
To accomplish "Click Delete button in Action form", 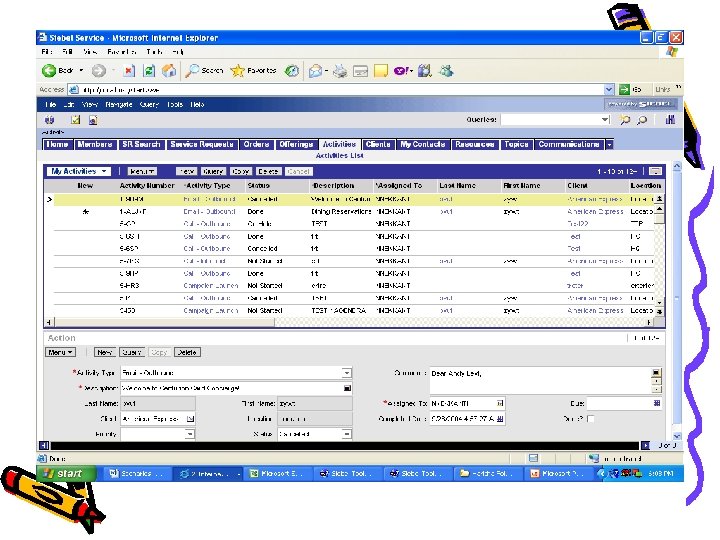I will point(187,352).
